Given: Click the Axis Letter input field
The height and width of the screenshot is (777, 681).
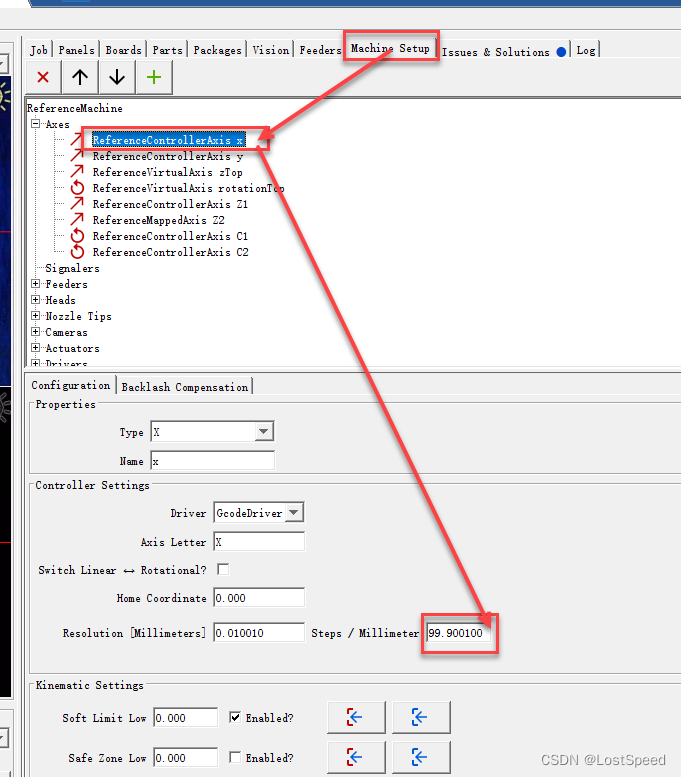Looking at the screenshot, I should pyautogui.click(x=259, y=542).
